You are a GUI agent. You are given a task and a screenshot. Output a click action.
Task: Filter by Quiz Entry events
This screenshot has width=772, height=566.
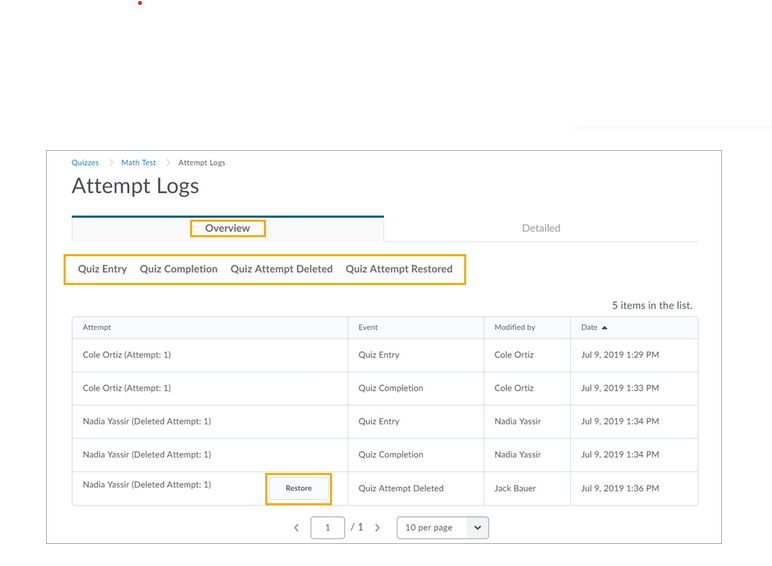(102, 269)
